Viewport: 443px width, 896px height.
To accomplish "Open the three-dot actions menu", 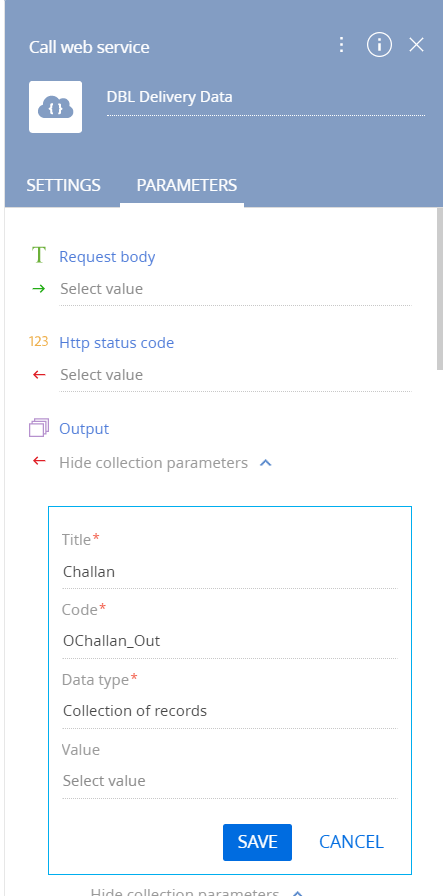I will pos(341,45).
